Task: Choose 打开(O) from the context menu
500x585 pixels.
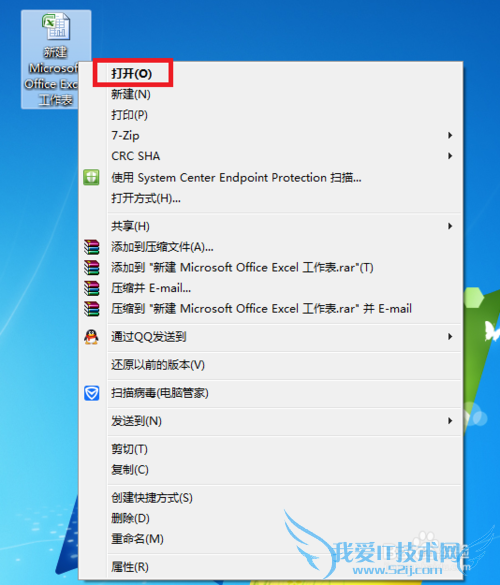Action: click(271, 73)
